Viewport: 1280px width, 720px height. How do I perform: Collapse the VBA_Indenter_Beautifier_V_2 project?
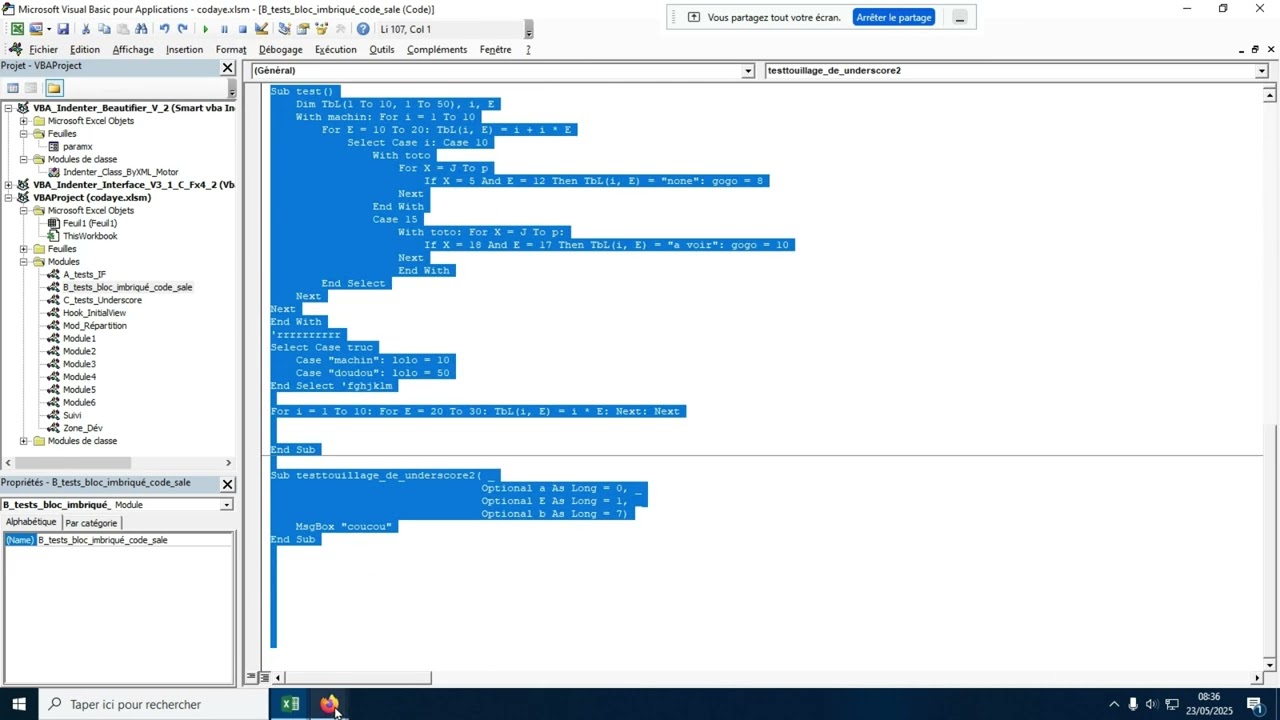click(9, 108)
